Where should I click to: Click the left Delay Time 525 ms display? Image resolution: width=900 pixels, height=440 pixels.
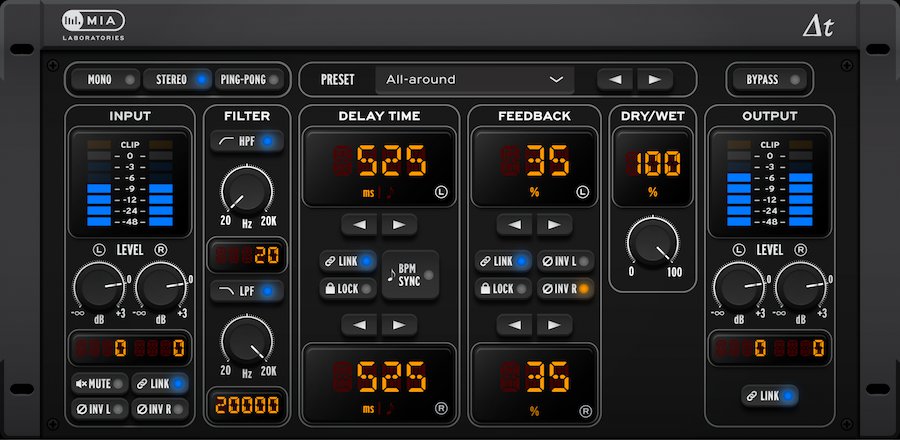[379, 165]
